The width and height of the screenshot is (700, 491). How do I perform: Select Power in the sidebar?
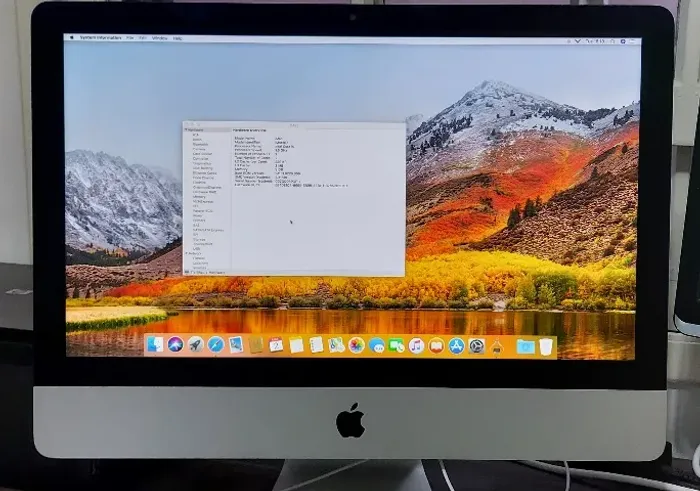(x=197, y=216)
